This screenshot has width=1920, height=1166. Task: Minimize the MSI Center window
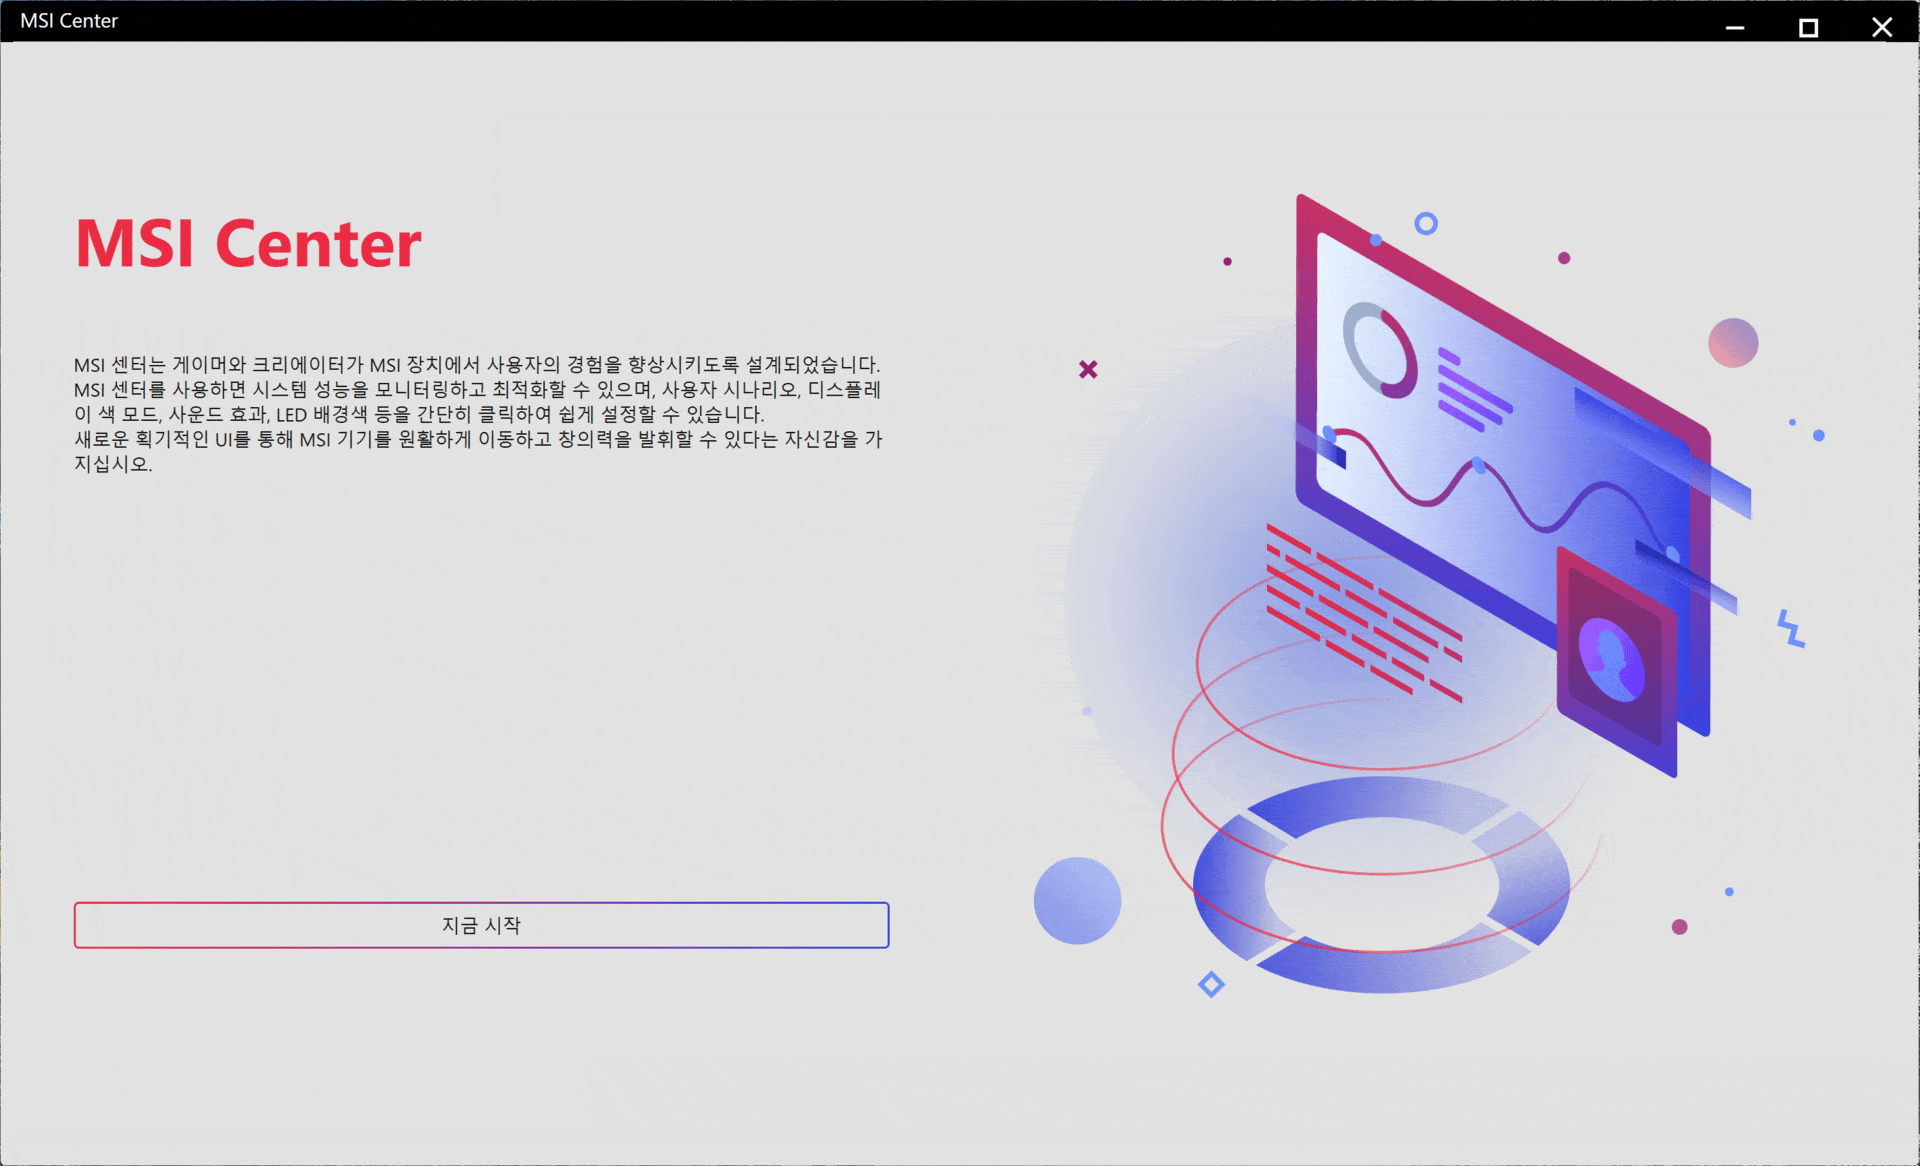1735,27
